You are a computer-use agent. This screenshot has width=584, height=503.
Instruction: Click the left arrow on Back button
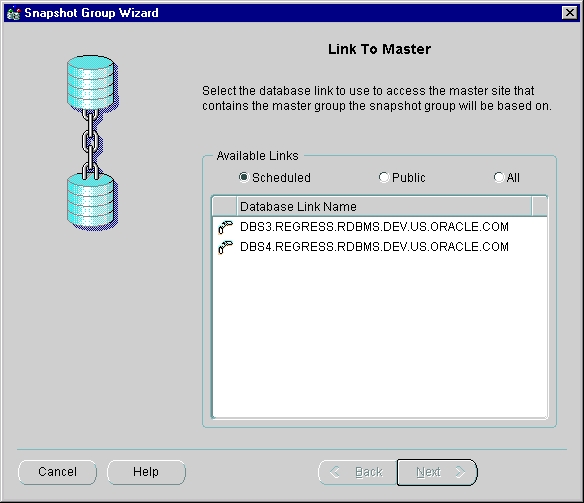tap(335, 472)
